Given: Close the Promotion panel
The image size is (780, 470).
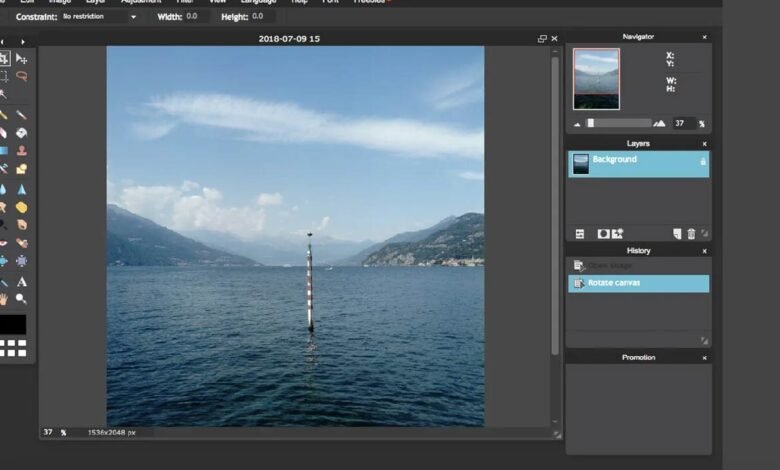Looking at the screenshot, I should (x=704, y=357).
